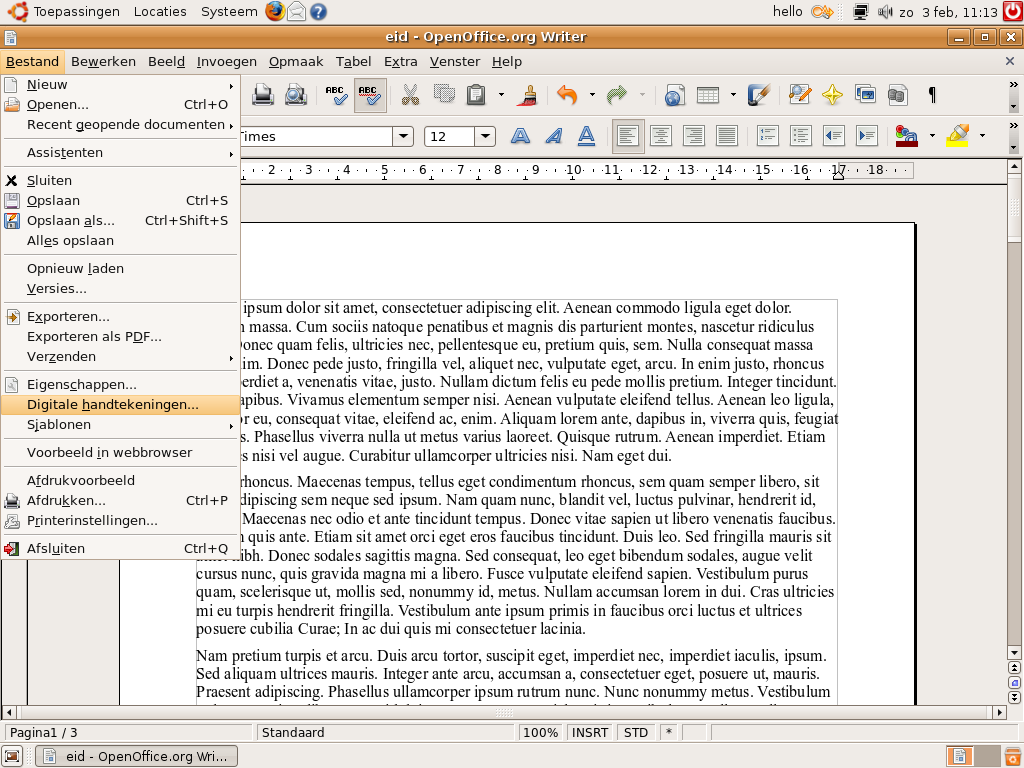Toggle Nonprinting Characters pilcrow icon
The width and height of the screenshot is (1024, 768).
[932, 95]
